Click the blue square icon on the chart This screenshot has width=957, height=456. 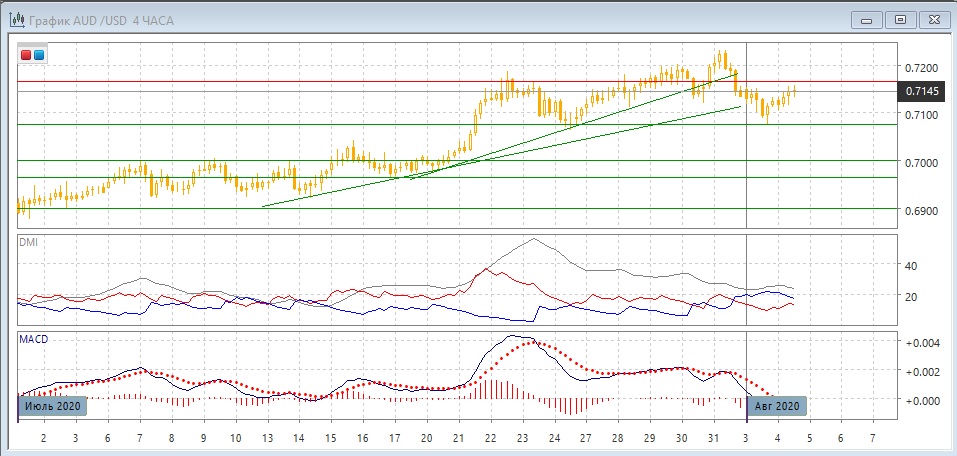(38, 55)
